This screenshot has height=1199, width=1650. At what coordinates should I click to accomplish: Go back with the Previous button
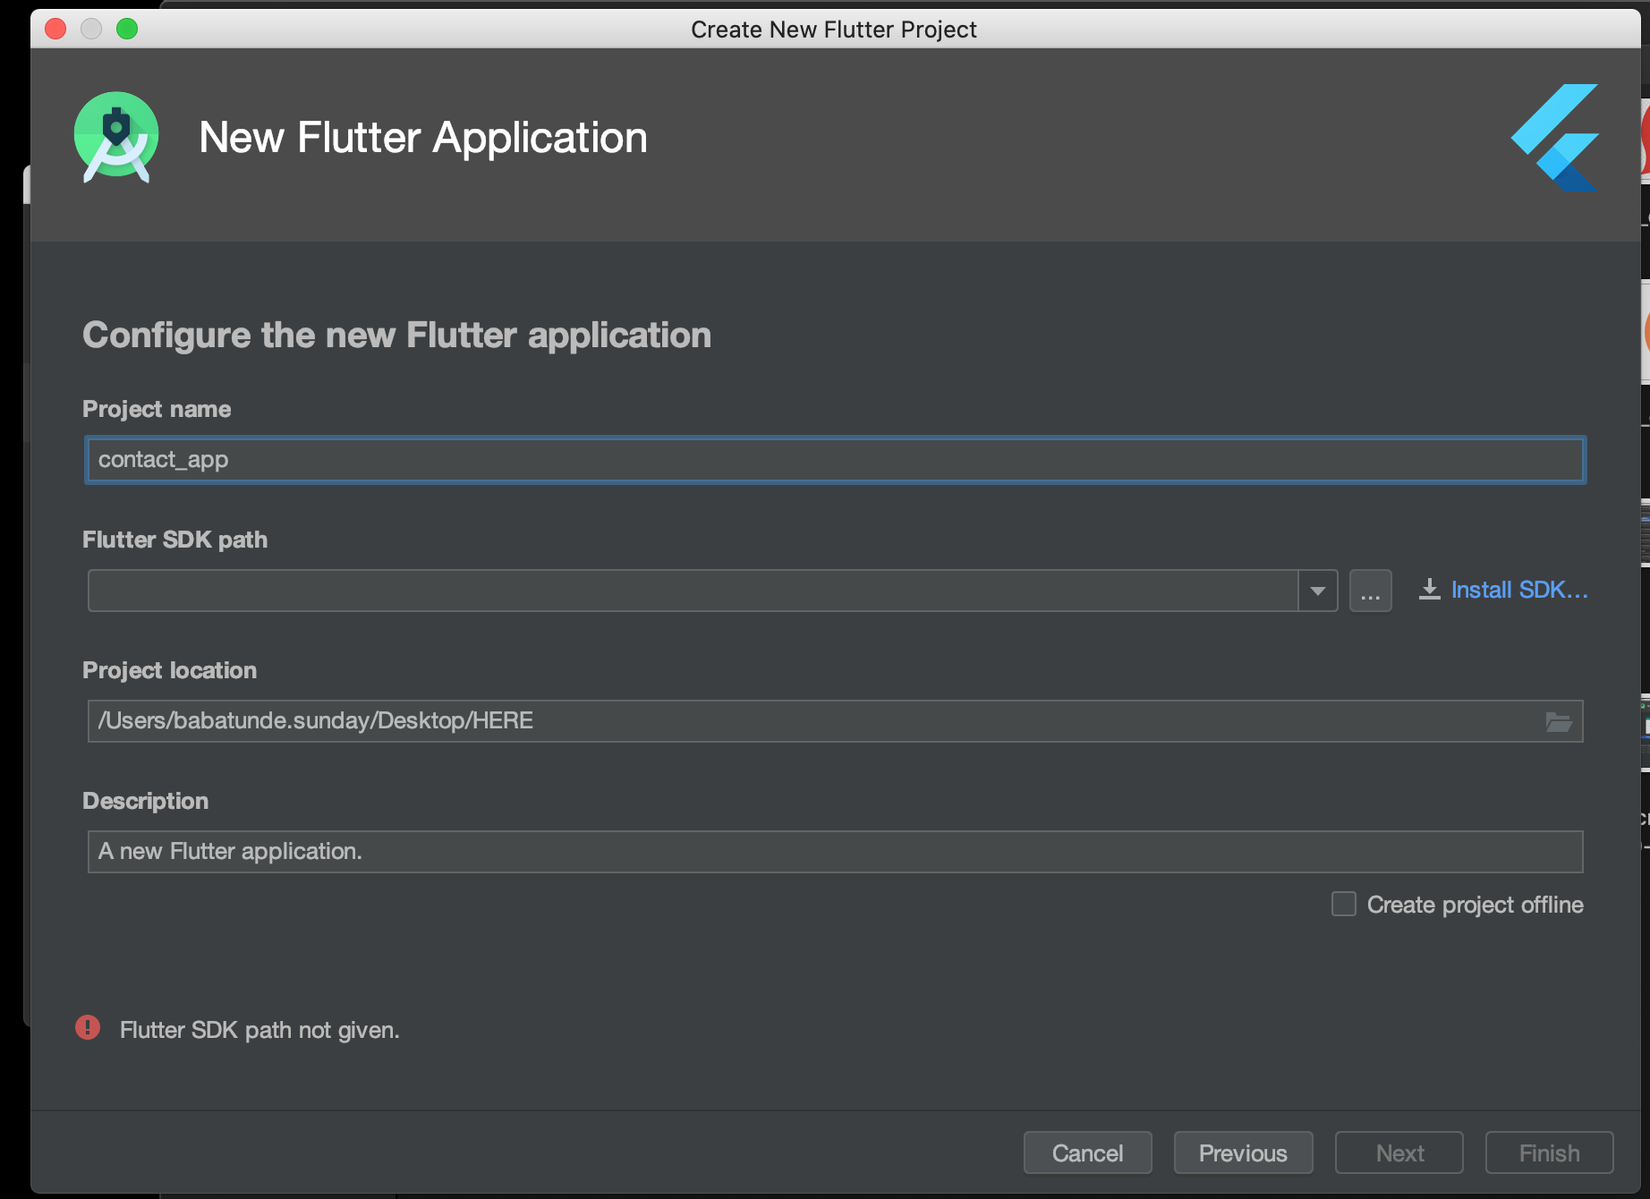tap(1242, 1153)
